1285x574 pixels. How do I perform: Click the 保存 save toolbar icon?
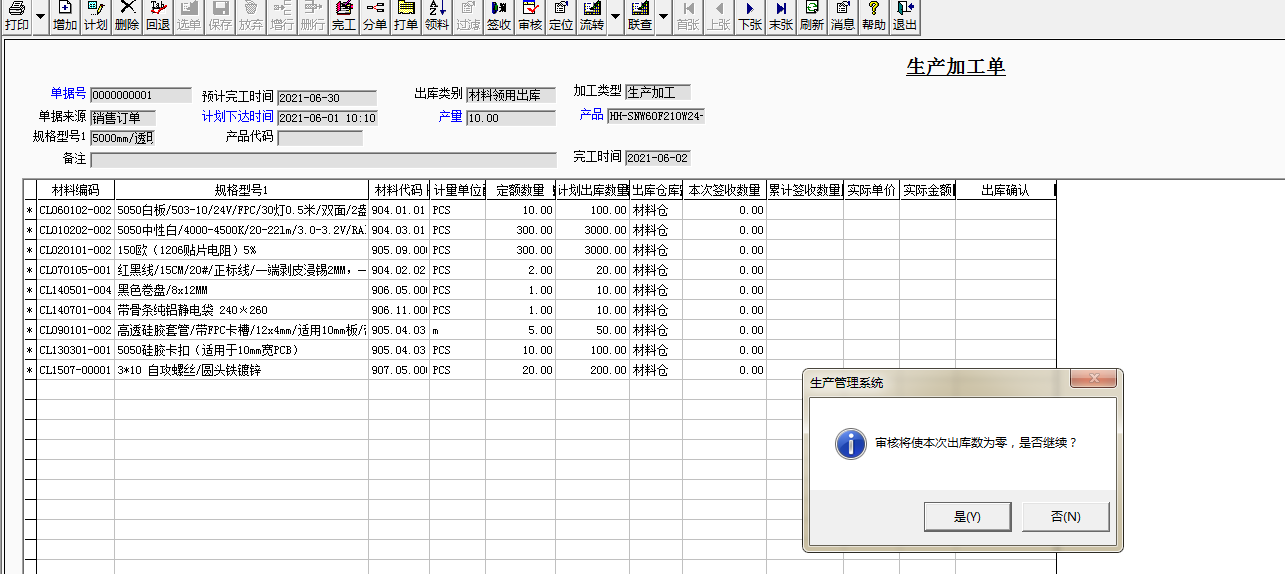point(220,16)
